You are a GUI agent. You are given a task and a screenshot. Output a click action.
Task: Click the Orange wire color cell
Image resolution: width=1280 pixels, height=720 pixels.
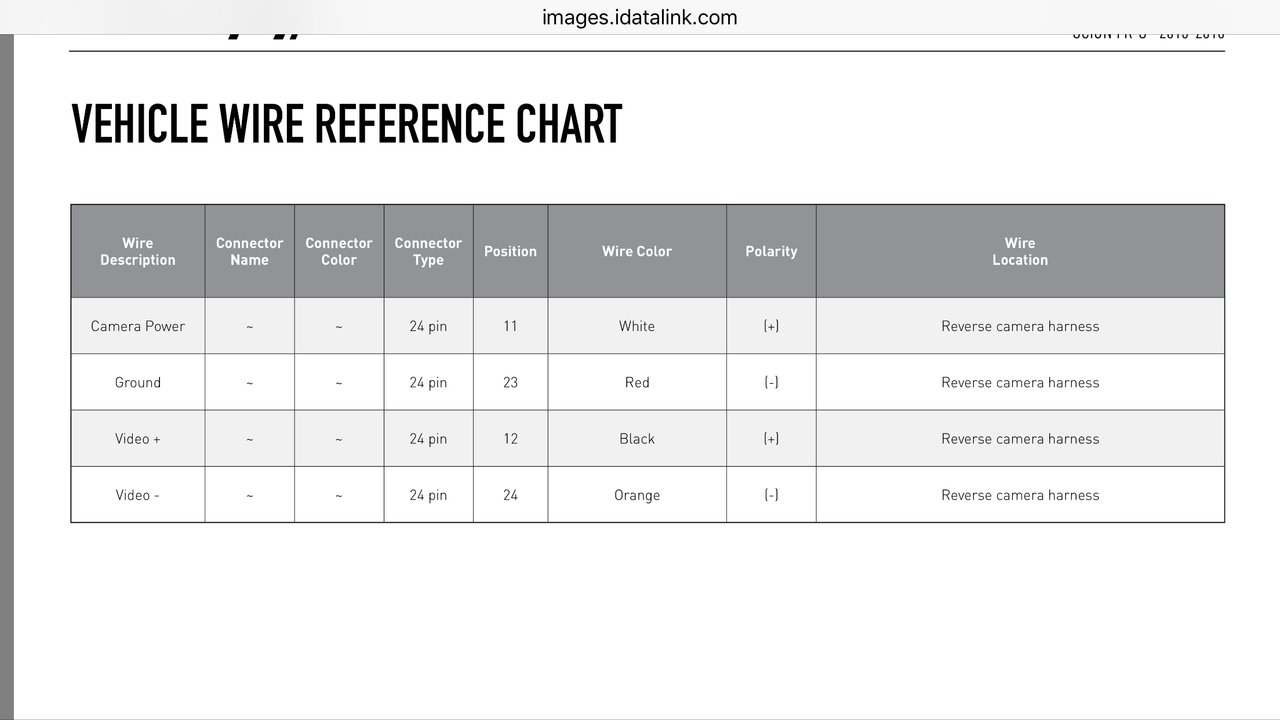coord(637,495)
